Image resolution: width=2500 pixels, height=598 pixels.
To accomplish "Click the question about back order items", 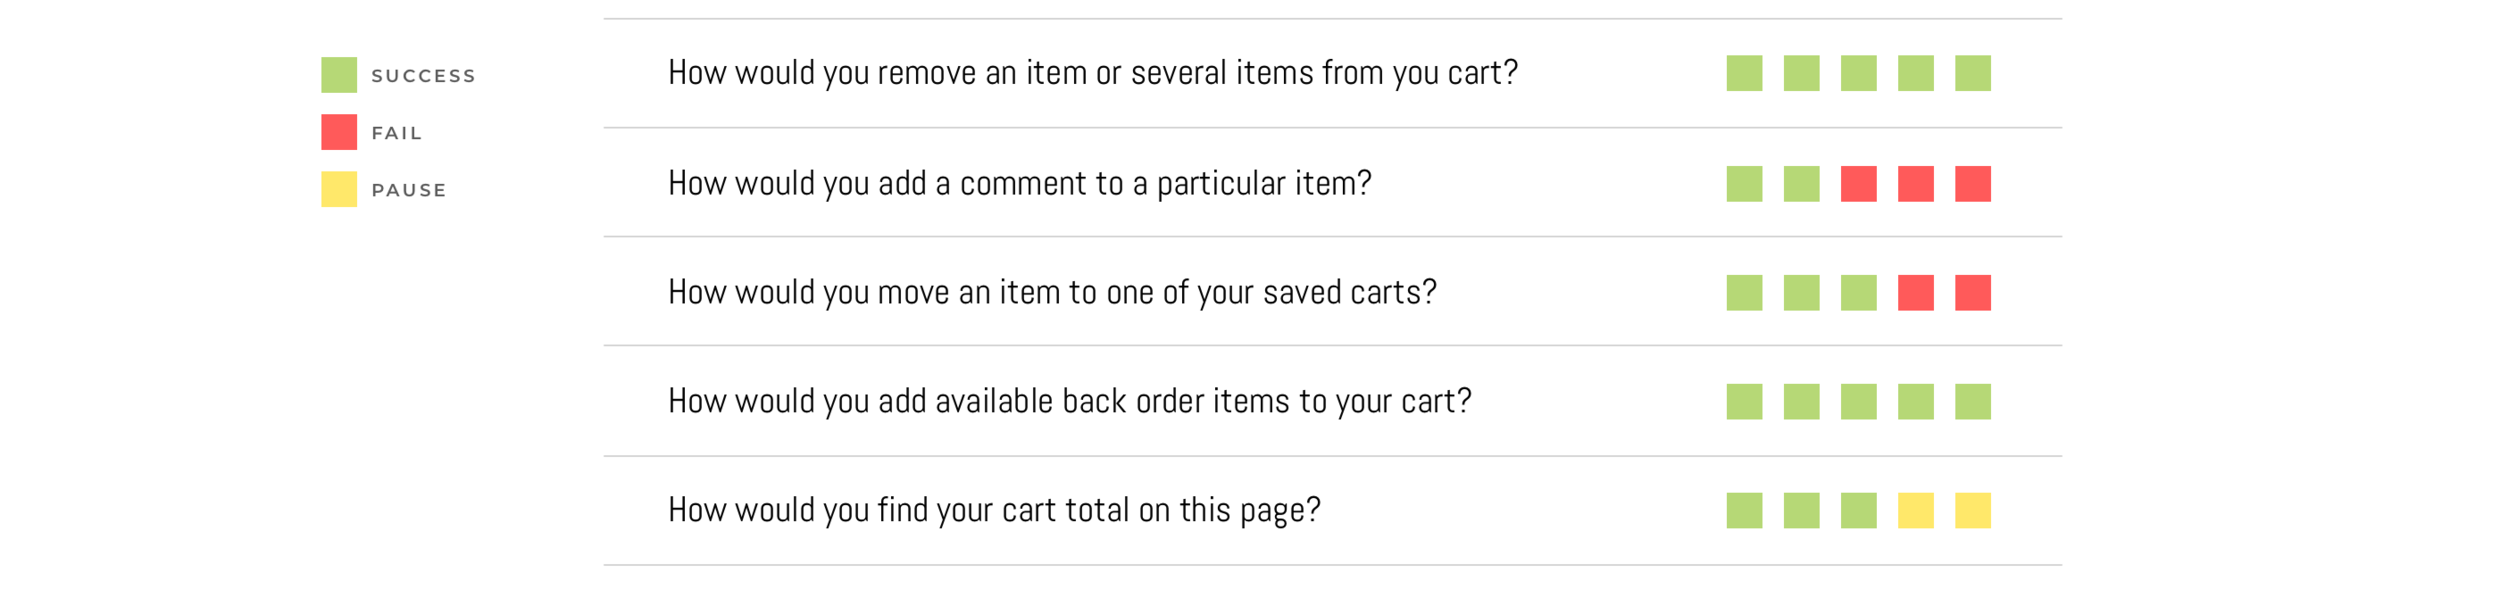I will [x=1070, y=401].
